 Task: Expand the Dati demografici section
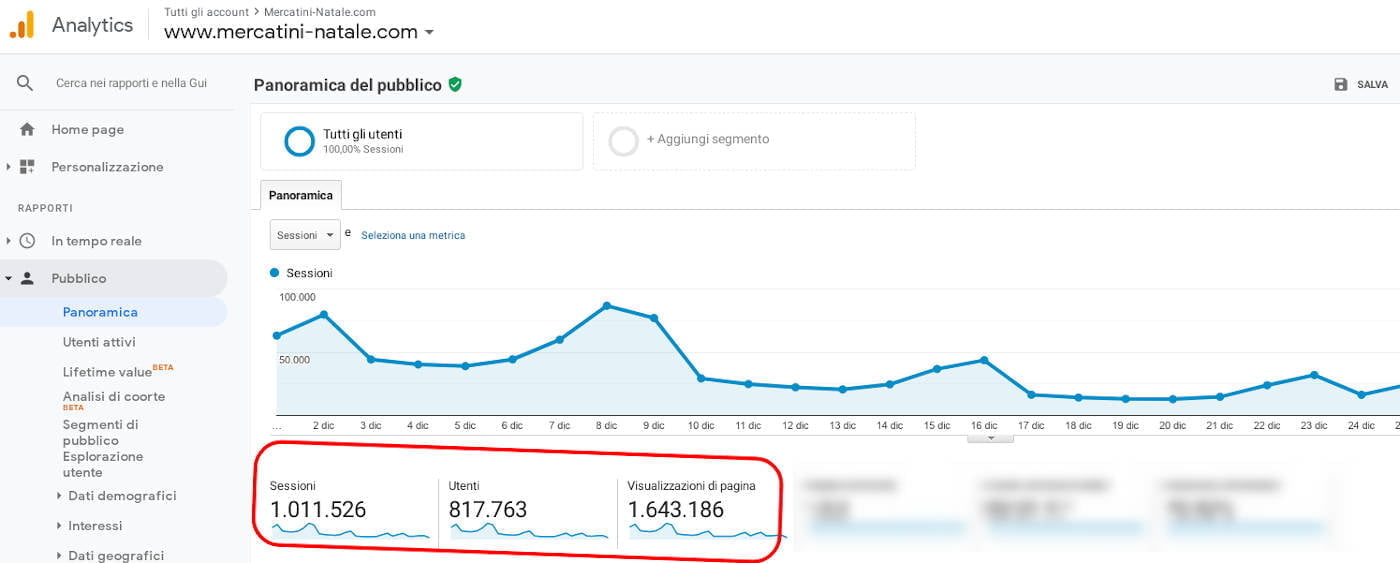(x=60, y=496)
